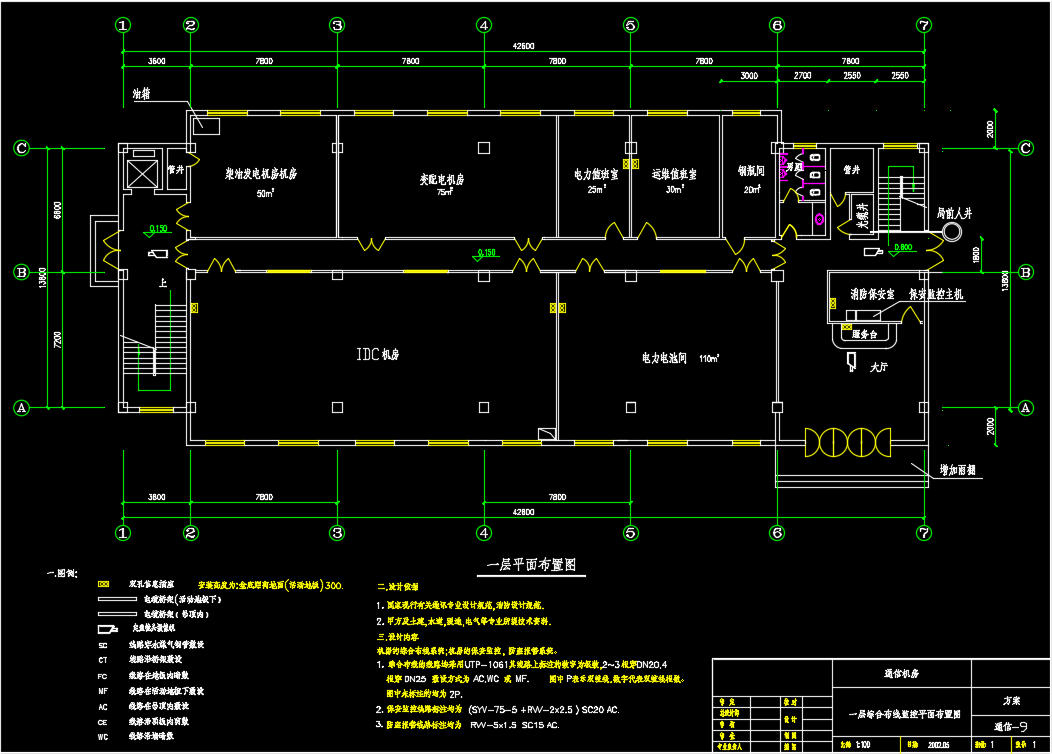Click the 通信机房 title block cell
This screenshot has width=1052, height=754.
901,674
